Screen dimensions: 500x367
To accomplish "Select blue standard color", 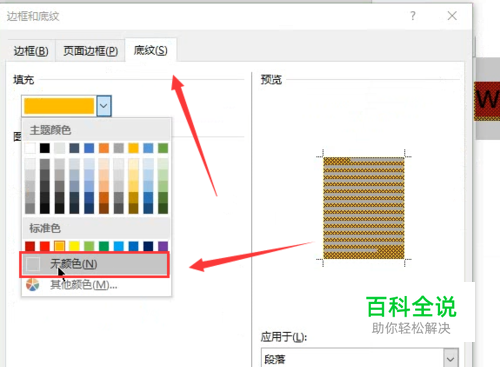I will pos(133,246).
